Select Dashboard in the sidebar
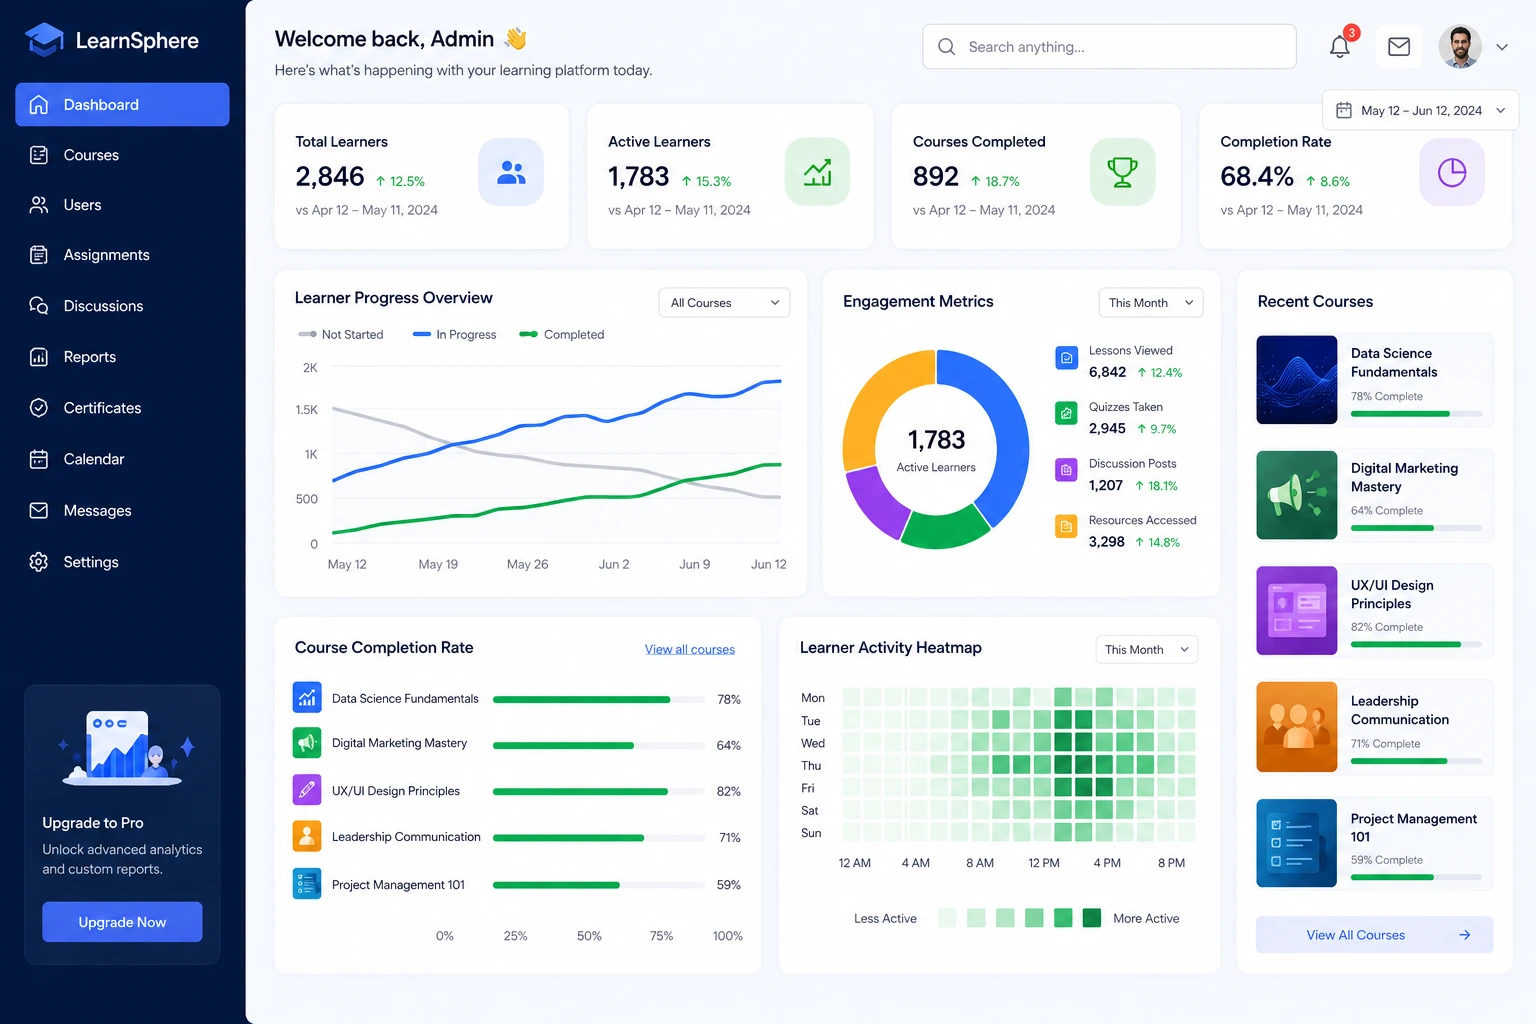The height and width of the screenshot is (1024, 1536). [122, 104]
